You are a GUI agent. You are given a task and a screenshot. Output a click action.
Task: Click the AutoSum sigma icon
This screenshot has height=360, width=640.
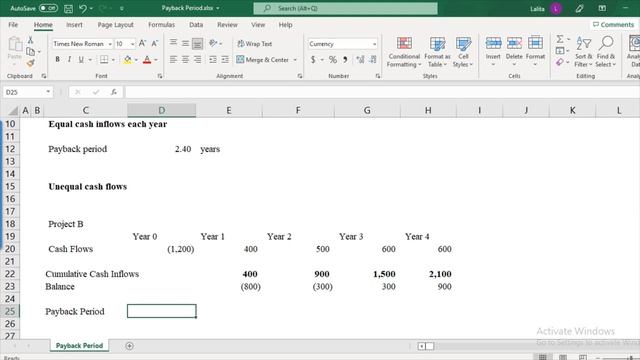[x=560, y=39]
